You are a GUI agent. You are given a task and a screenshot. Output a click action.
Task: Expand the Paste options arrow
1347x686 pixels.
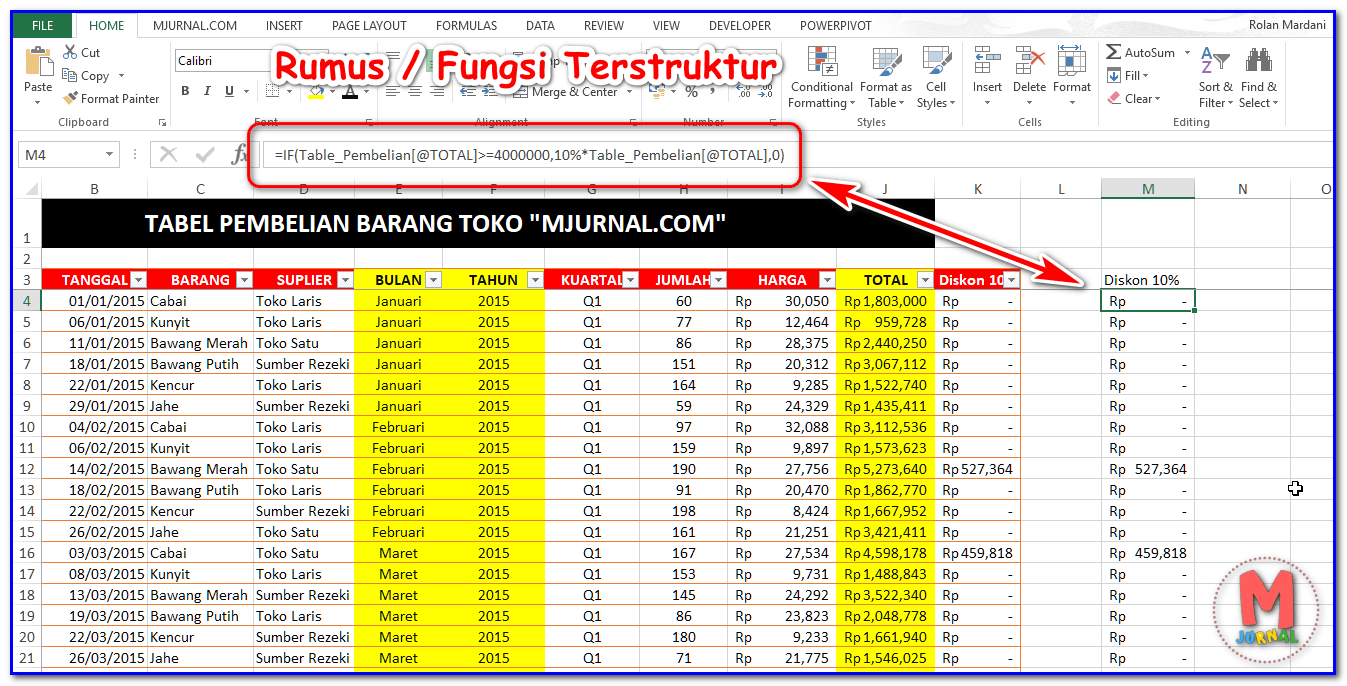point(38,104)
